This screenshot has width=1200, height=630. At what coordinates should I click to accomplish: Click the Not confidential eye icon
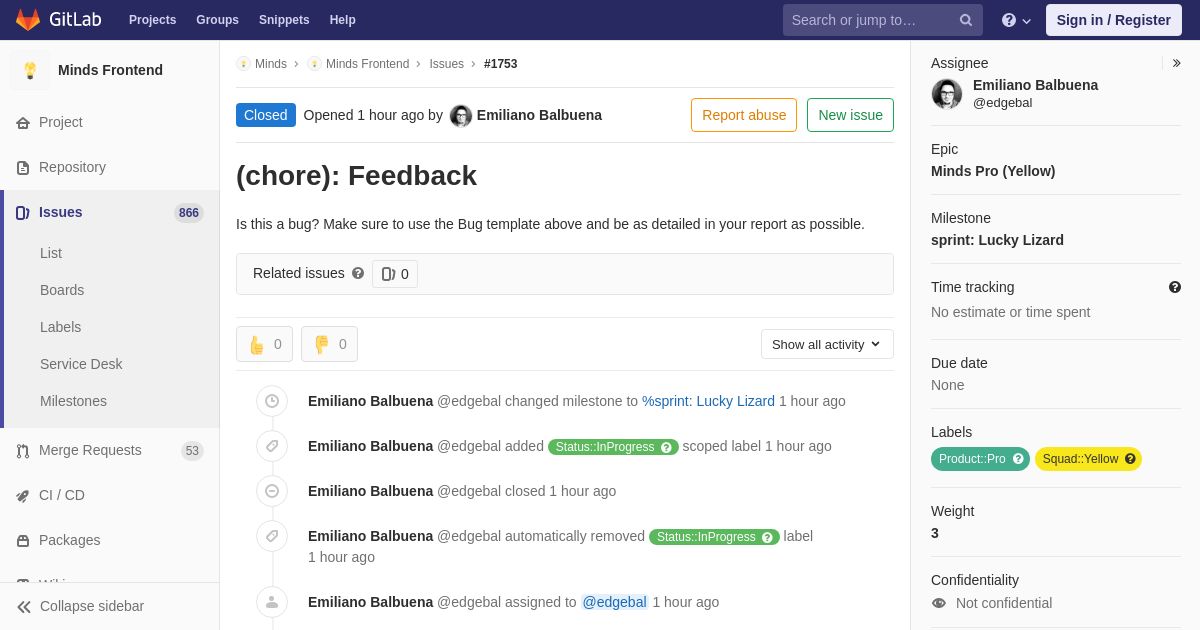[938, 603]
